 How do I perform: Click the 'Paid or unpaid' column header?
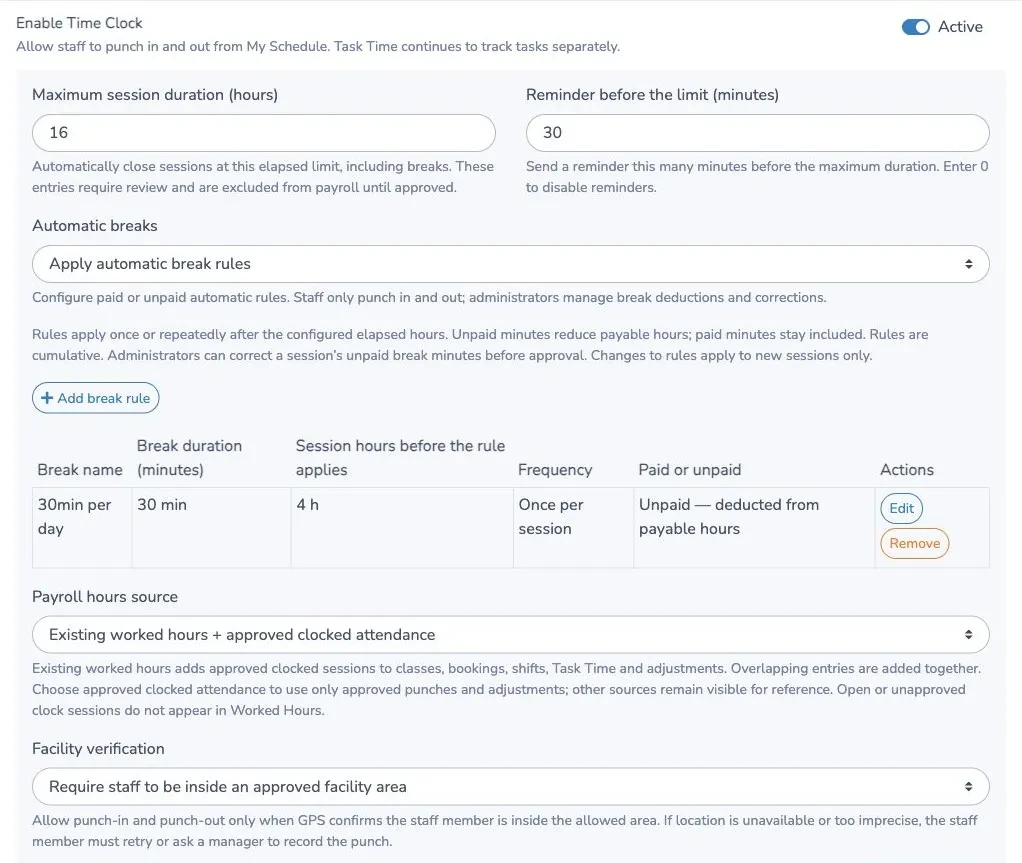690,470
